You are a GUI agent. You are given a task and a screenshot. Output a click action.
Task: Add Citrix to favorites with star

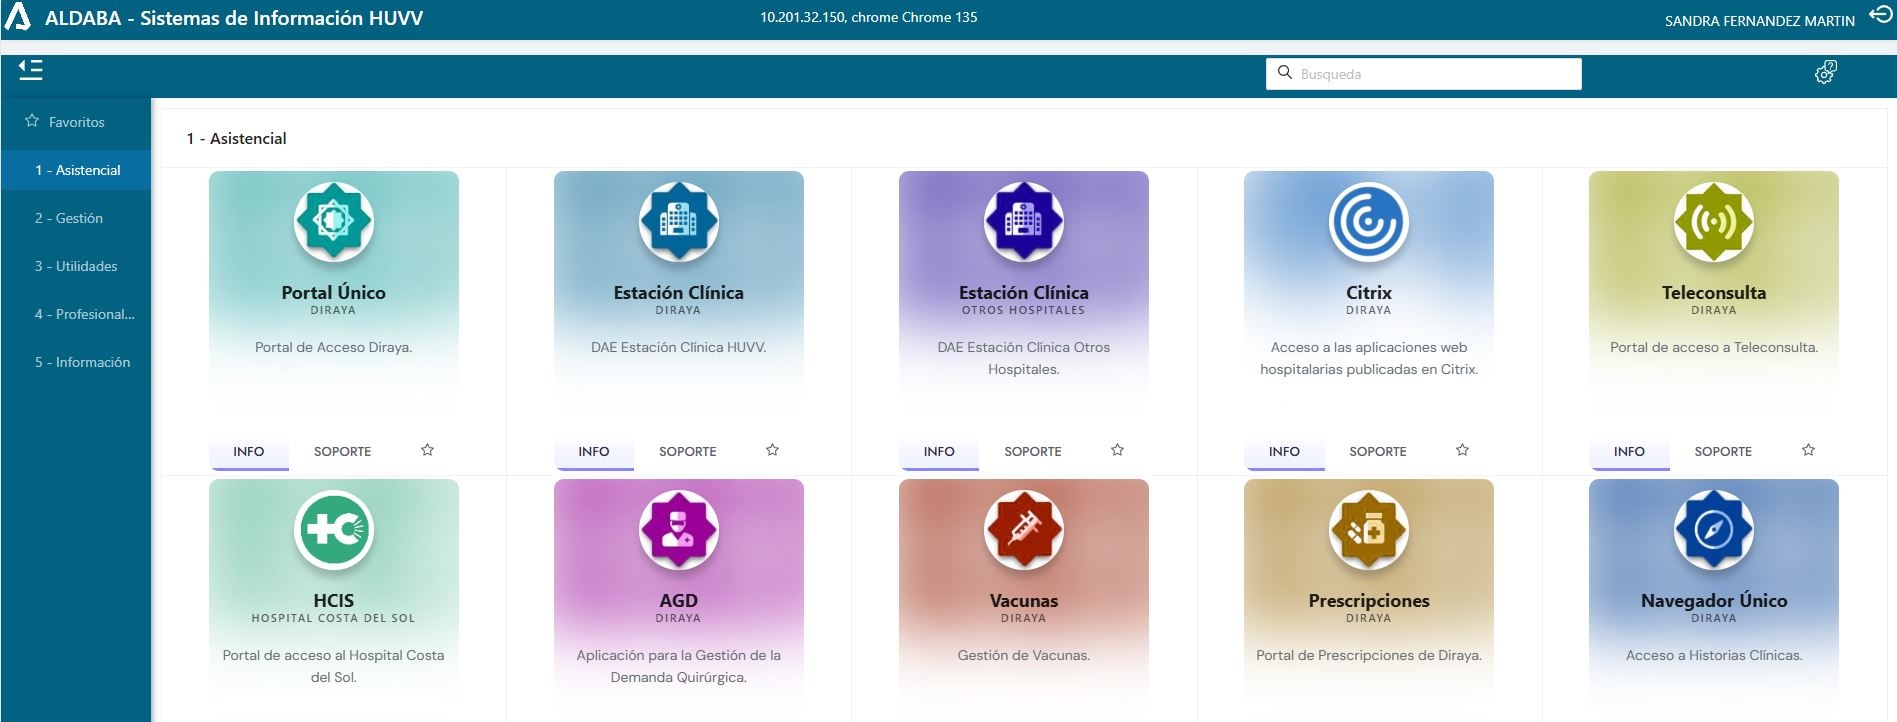[x=1463, y=450]
